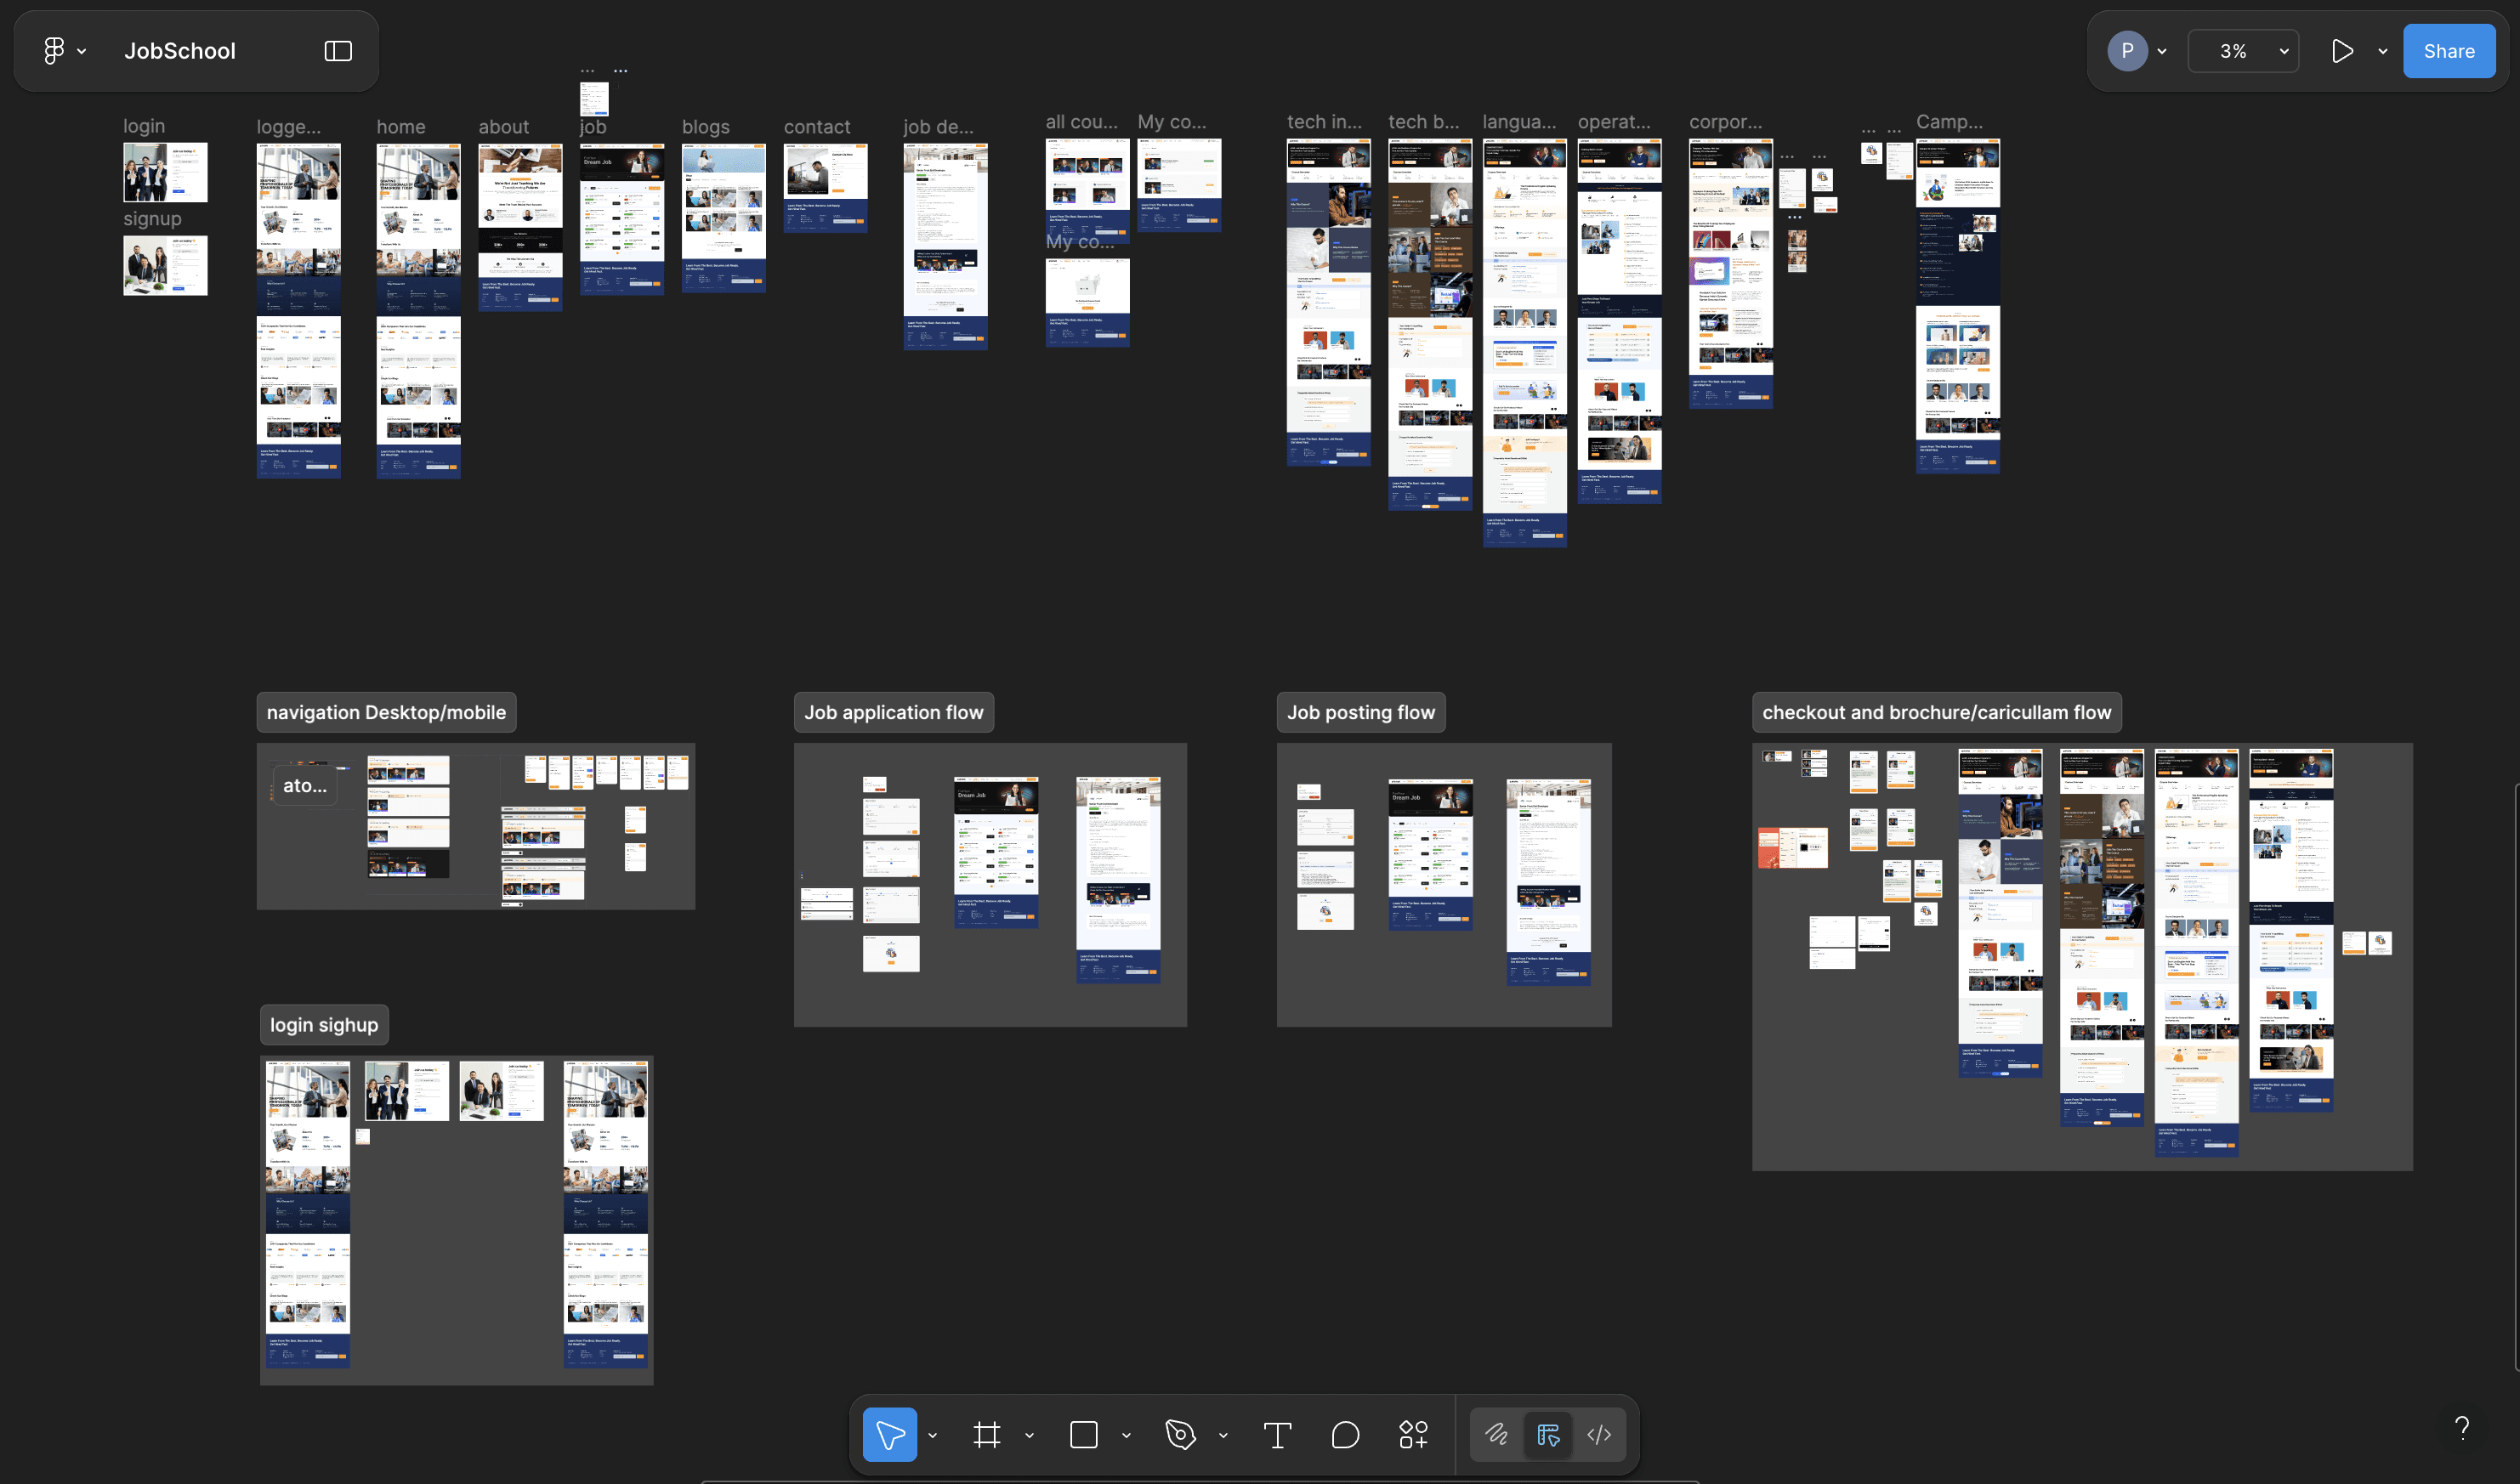Click the P user avatar

(2127, 51)
